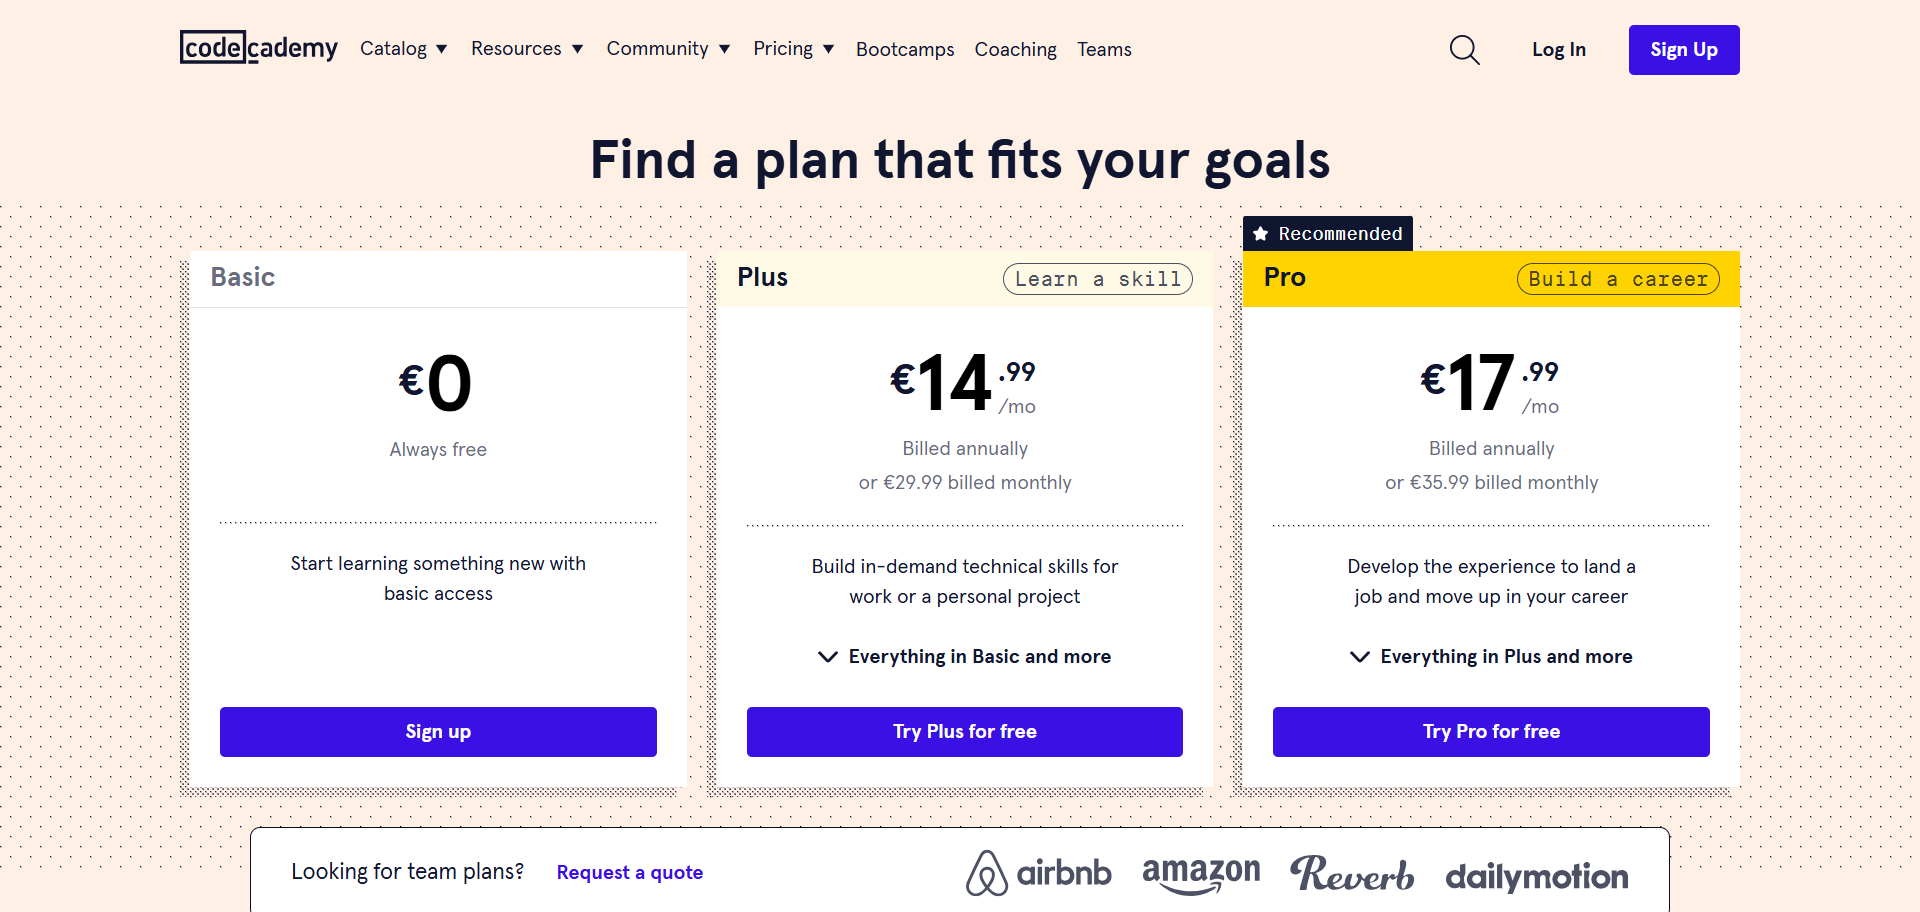Click the Request a quote link
The image size is (1920, 912).
[x=630, y=873]
